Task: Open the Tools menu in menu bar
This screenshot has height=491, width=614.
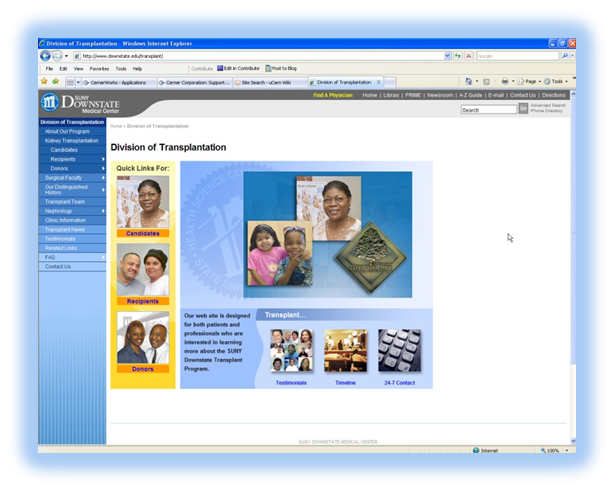Action: point(121,69)
